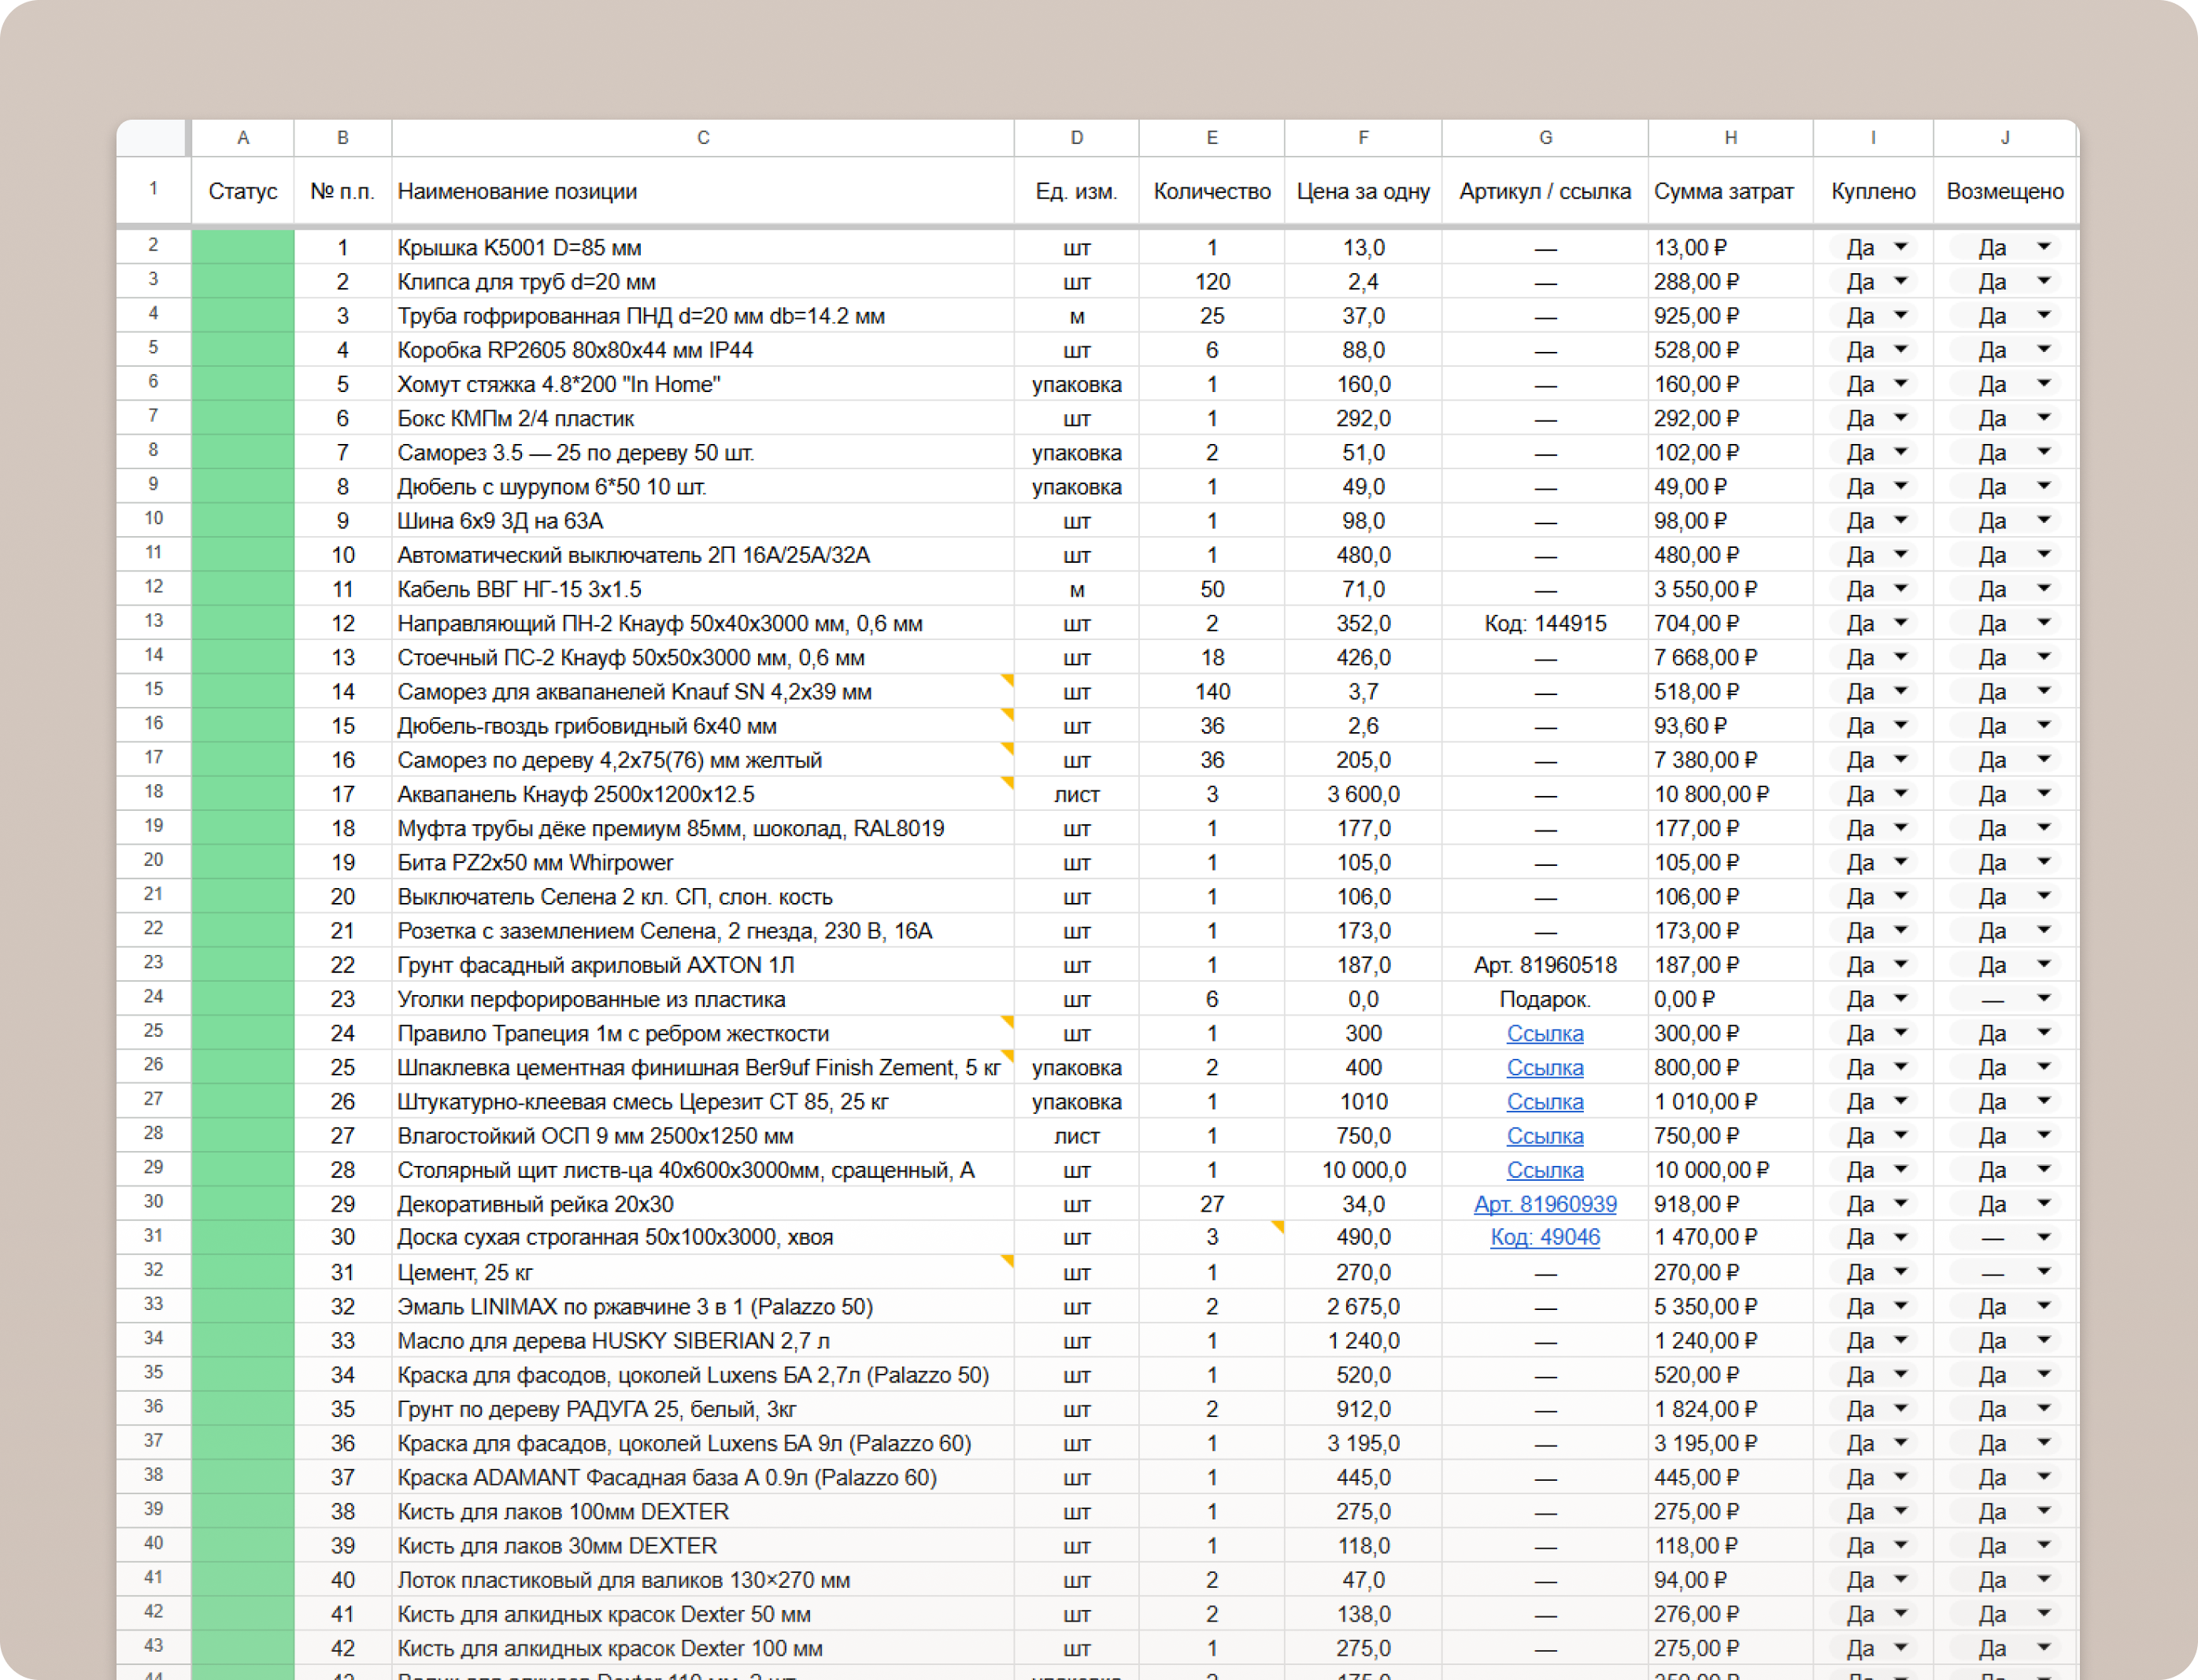Image resolution: width=2198 pixels, height=1680 pixels.
Task: Expand the Возмещено dropdown for Уголки перфорированные
Action: point(2043,998)
